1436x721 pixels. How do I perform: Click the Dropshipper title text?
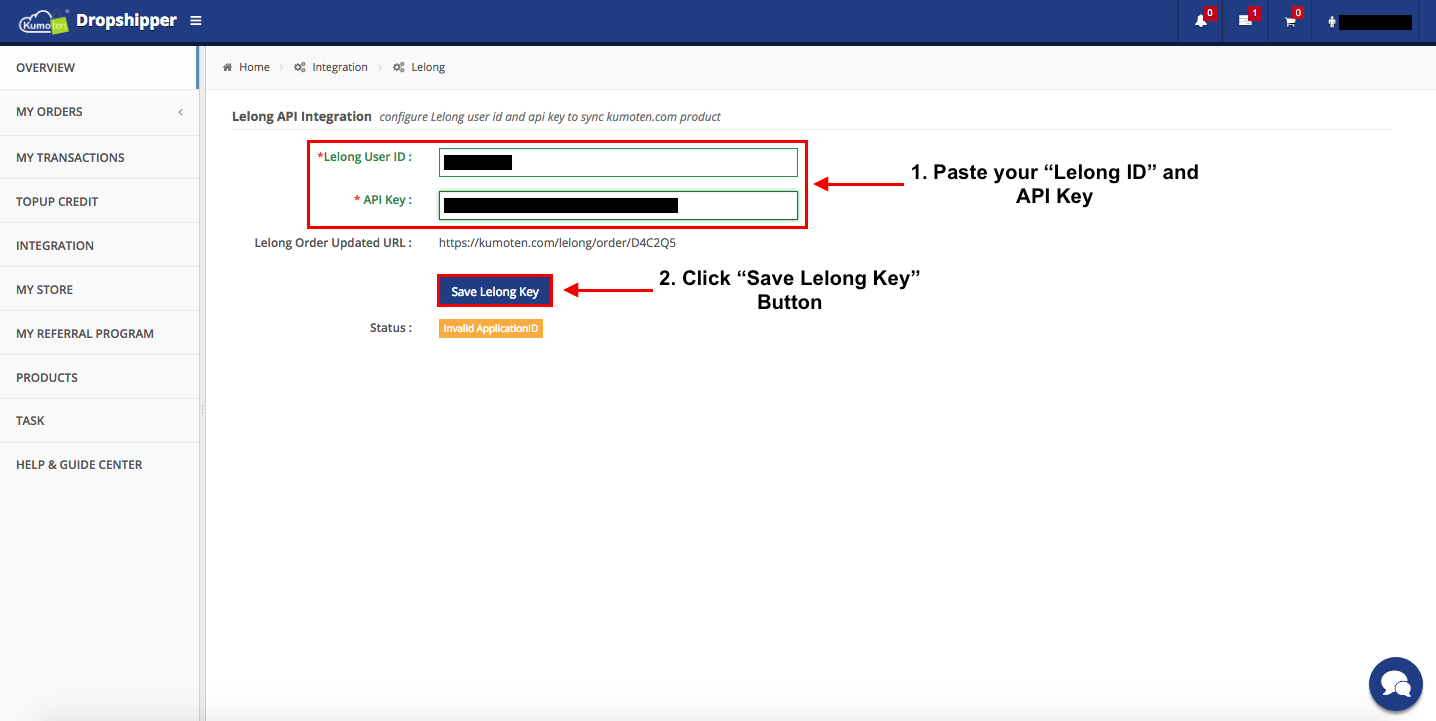pyautogui.click(x=127, y=20)
